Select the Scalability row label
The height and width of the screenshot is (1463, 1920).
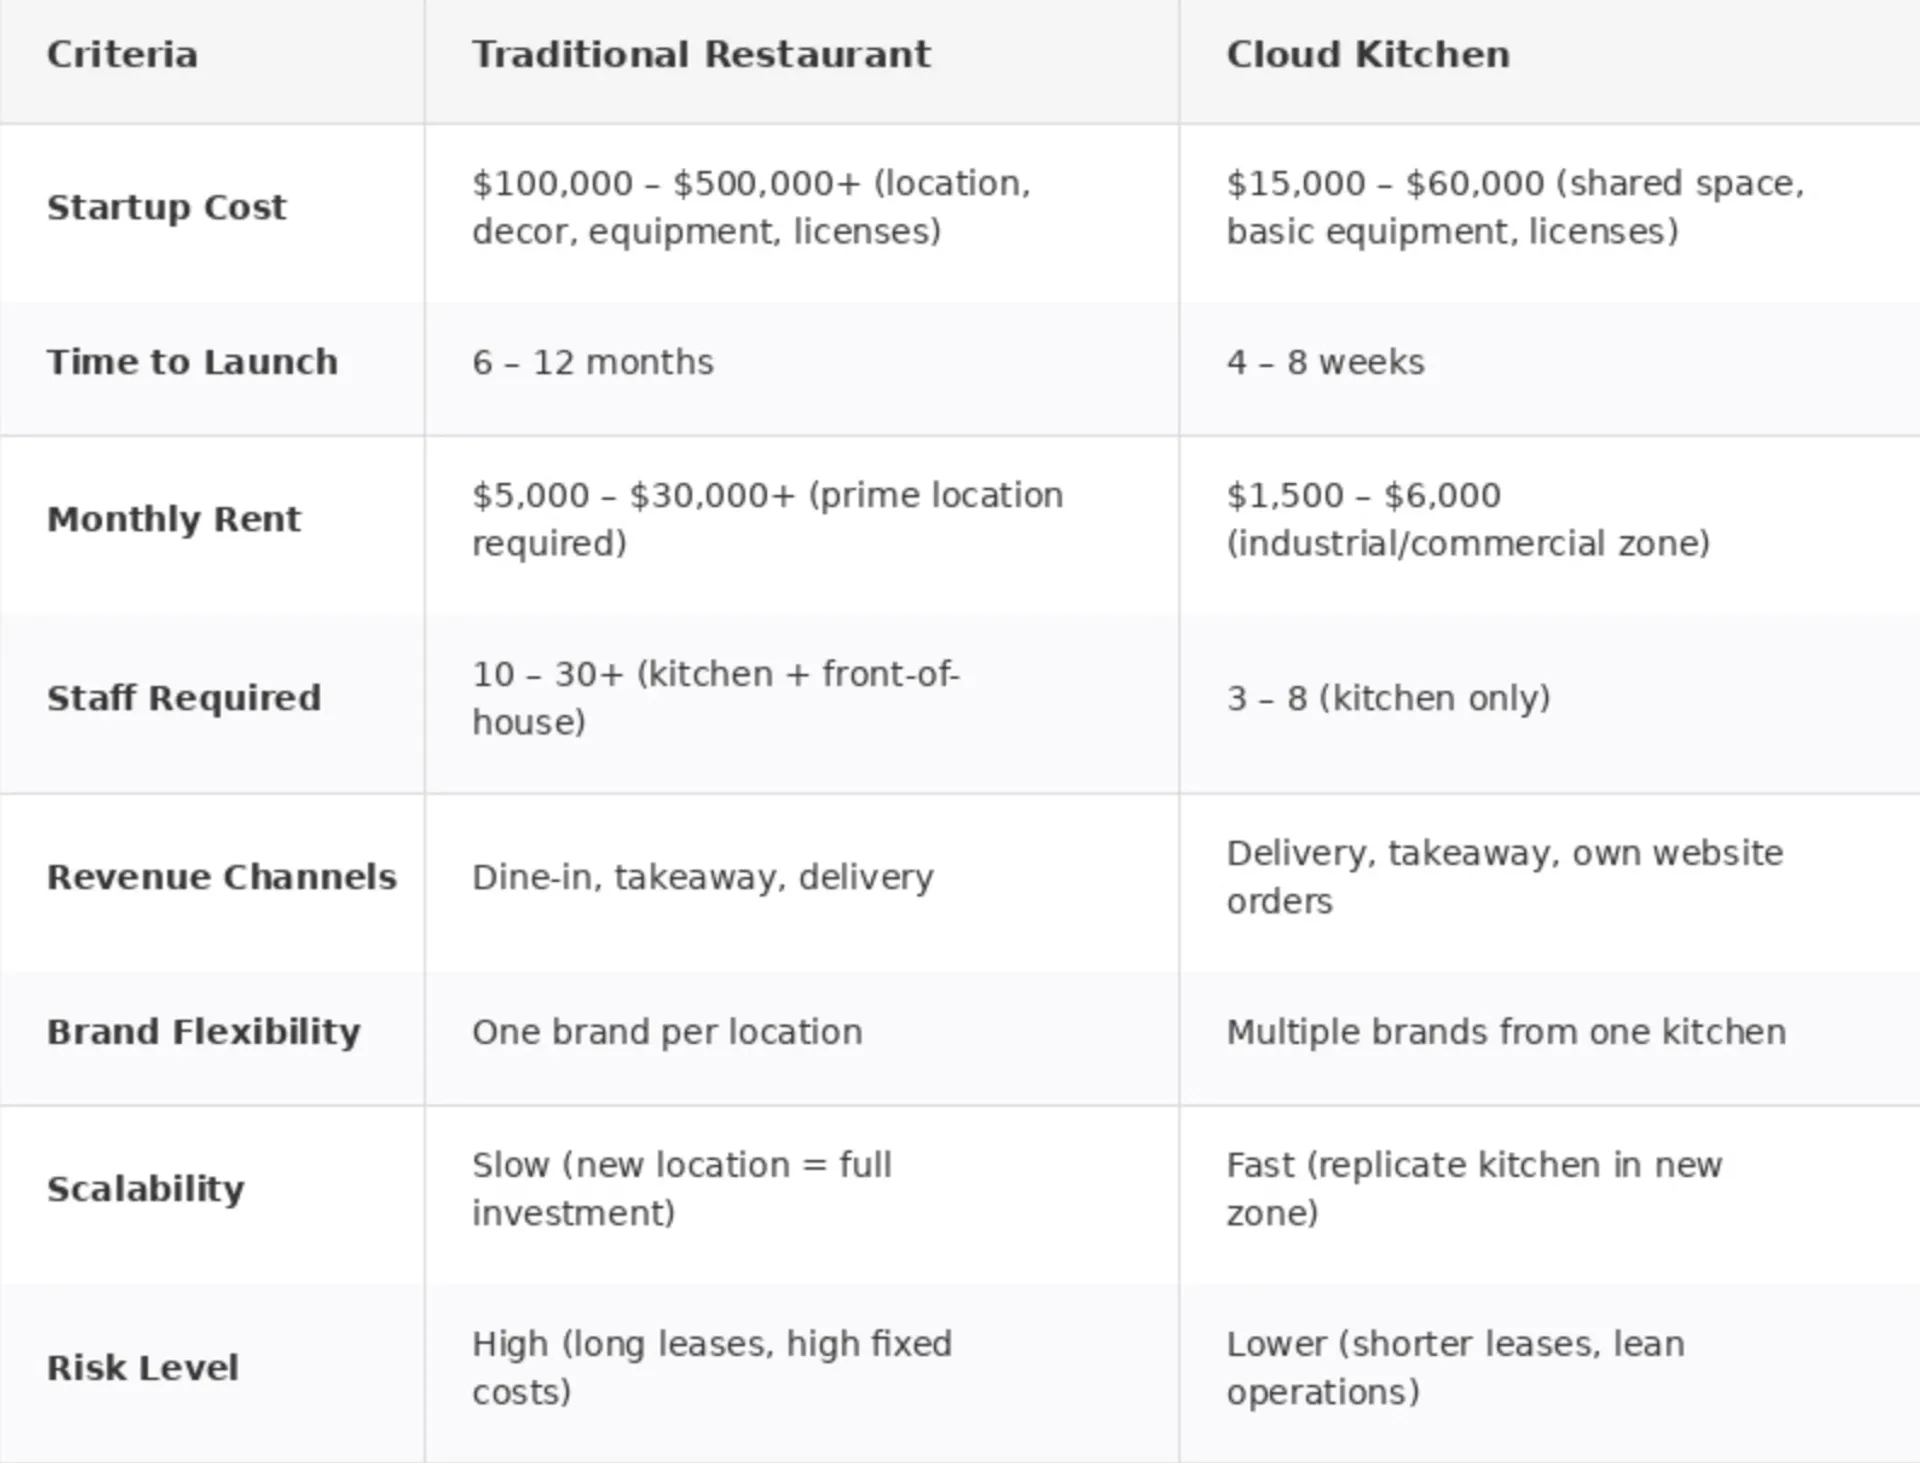[x=145, y=1189]
